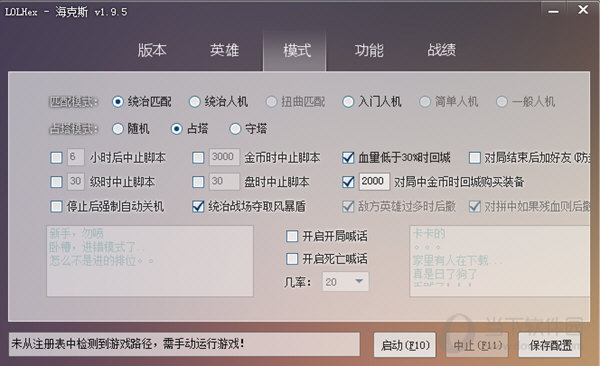The width and height of the screenshot is (600, 366).
Task: Enable 小时后中止脚本 checkbox
Action: 56,158
